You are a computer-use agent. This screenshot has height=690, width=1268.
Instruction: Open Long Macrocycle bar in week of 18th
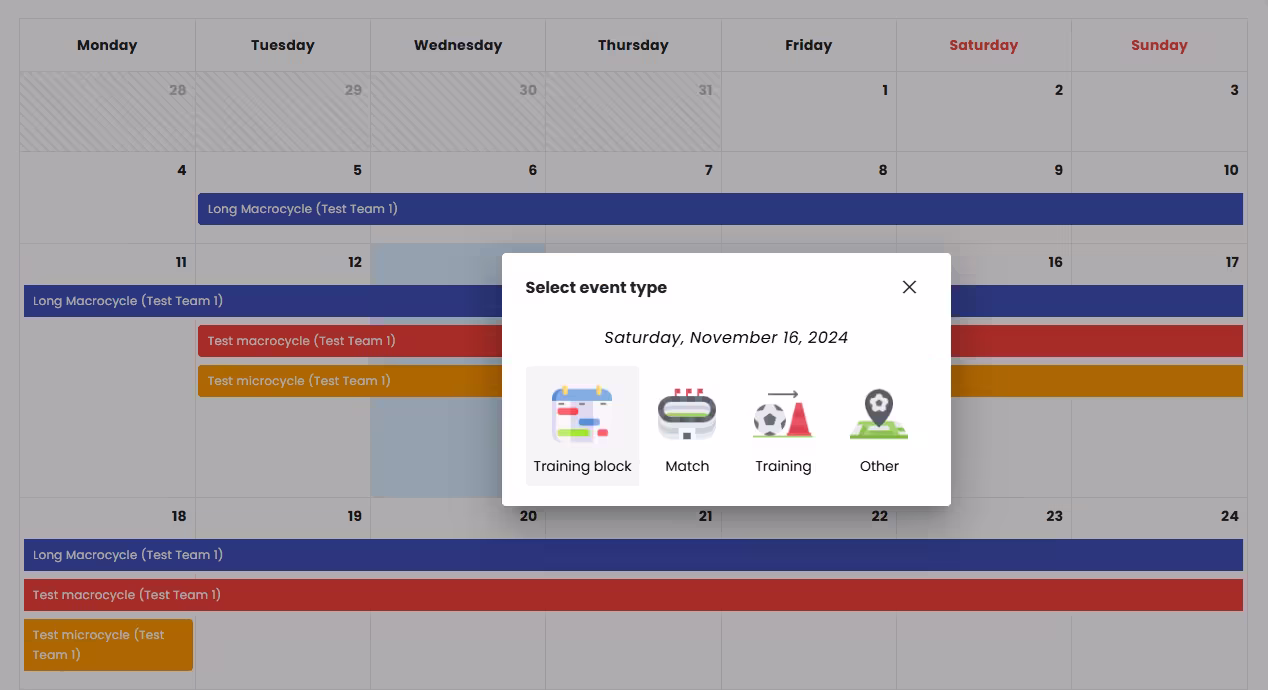[633, 555]
